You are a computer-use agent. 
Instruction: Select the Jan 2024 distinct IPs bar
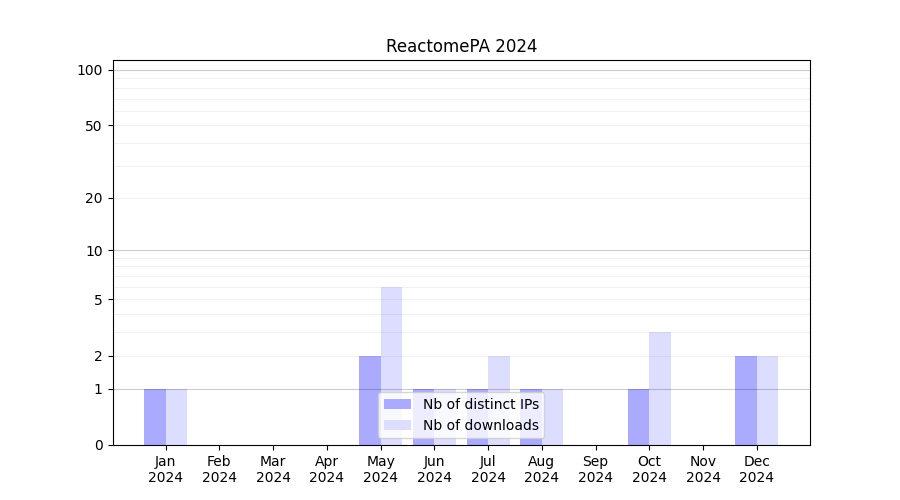pyautogui.click(x=155, y=417)
